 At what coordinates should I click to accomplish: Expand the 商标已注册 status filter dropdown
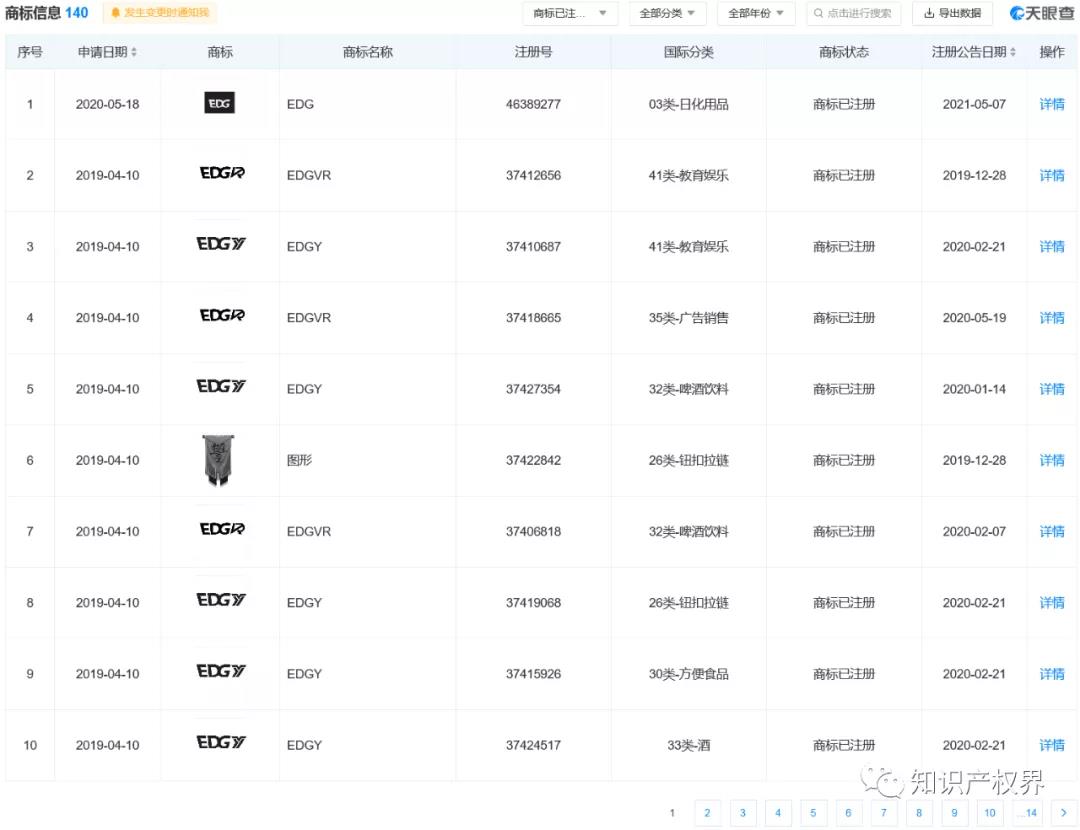point(570,14)
